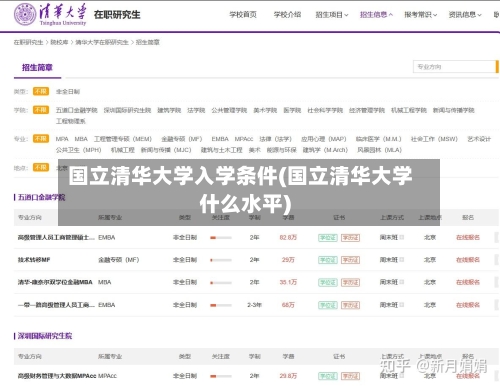Click 在线报名 for the 技术转移MF row
The height and width of the screenshot is (386, 500).
(468, 260)
